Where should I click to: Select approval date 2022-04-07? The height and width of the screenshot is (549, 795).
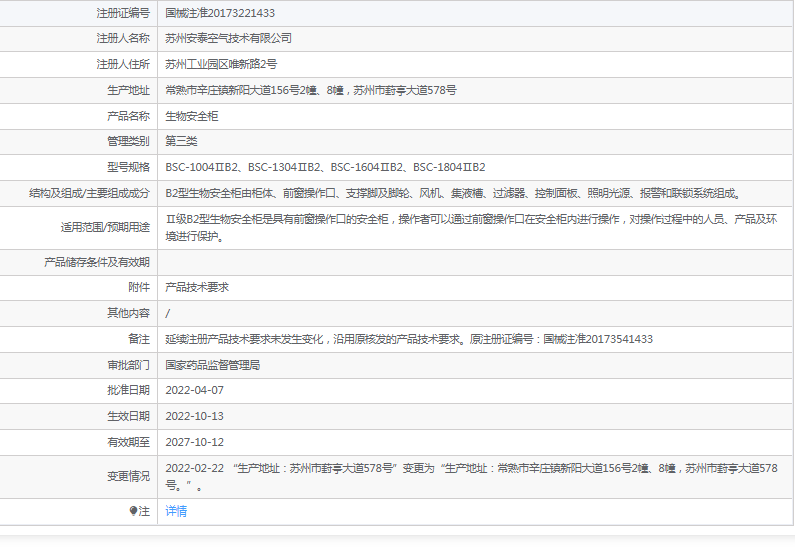click(x=194, y=390)
